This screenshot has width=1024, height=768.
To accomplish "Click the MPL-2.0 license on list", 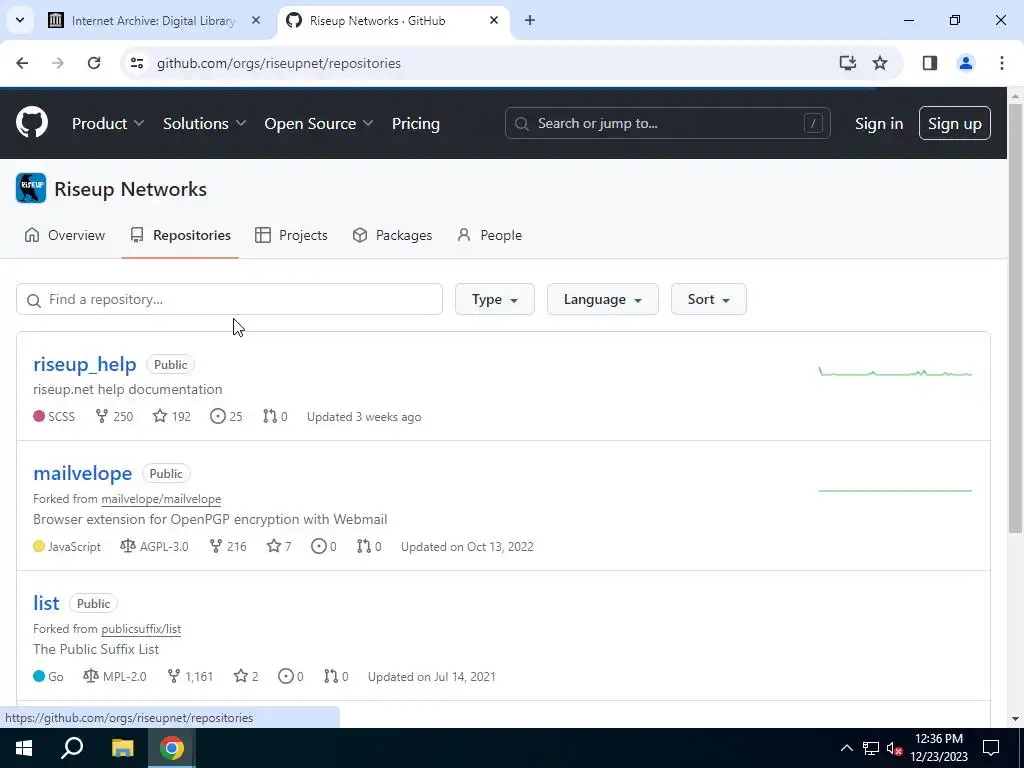I will click(115, 677).
